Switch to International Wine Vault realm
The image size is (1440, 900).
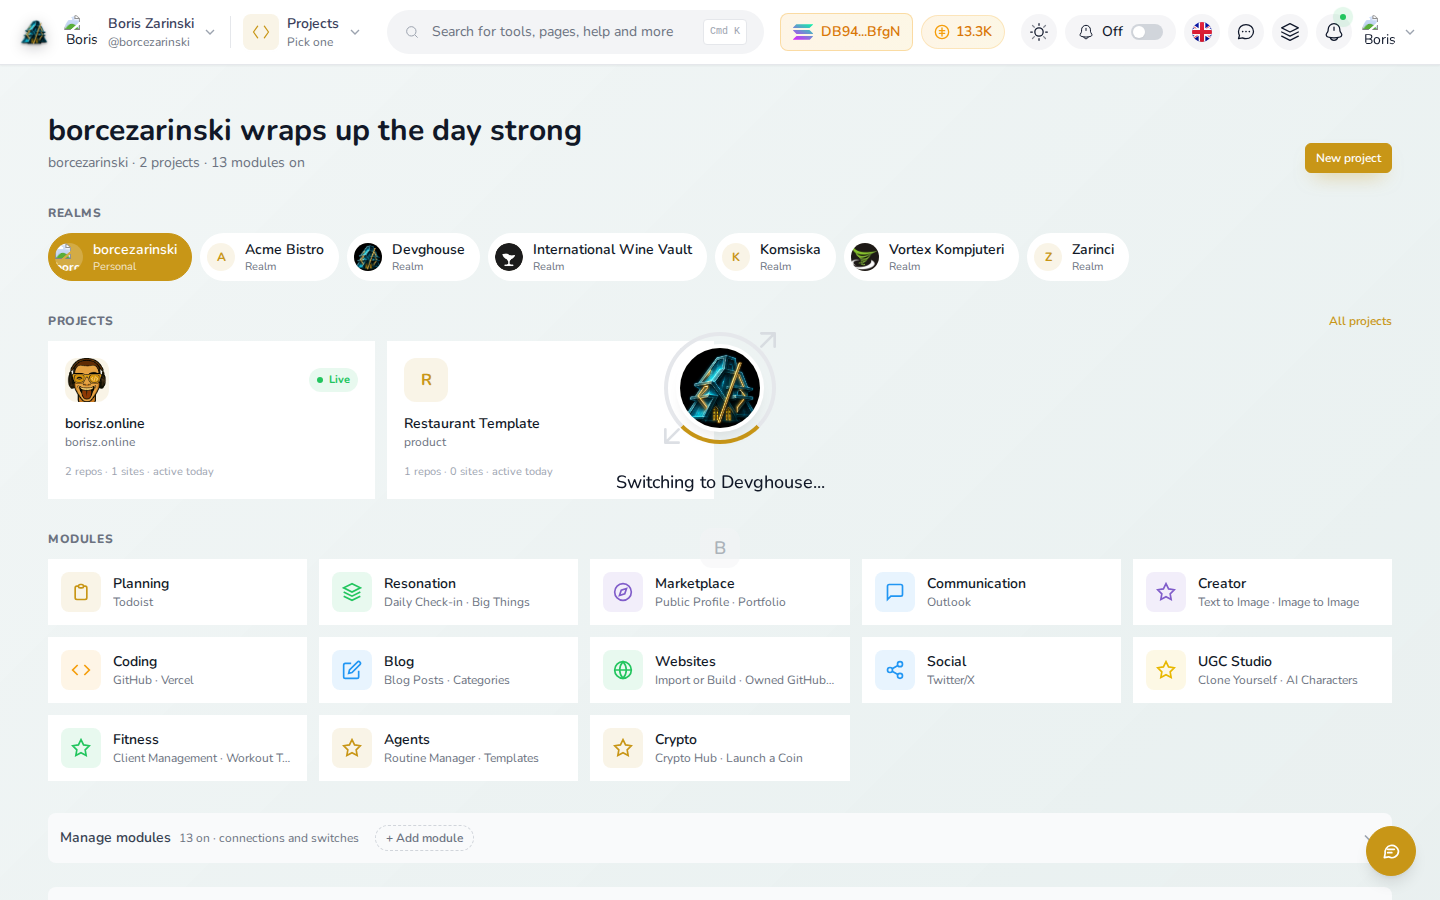coord(597,257)
